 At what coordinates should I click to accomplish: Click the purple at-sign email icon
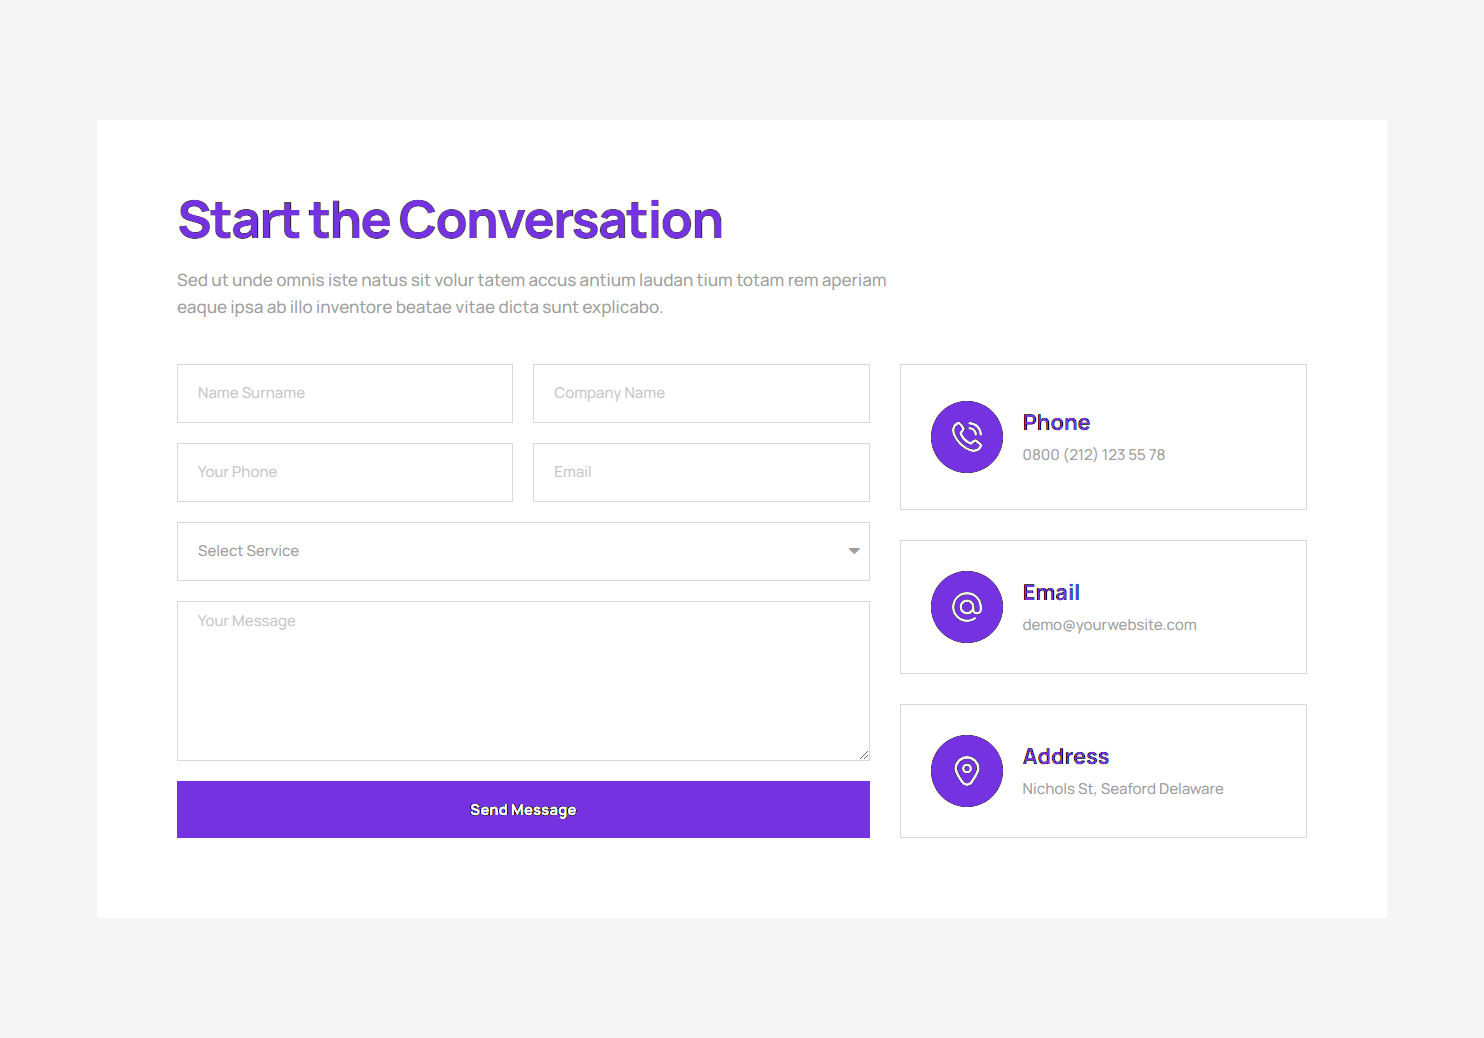coord(966,607)
